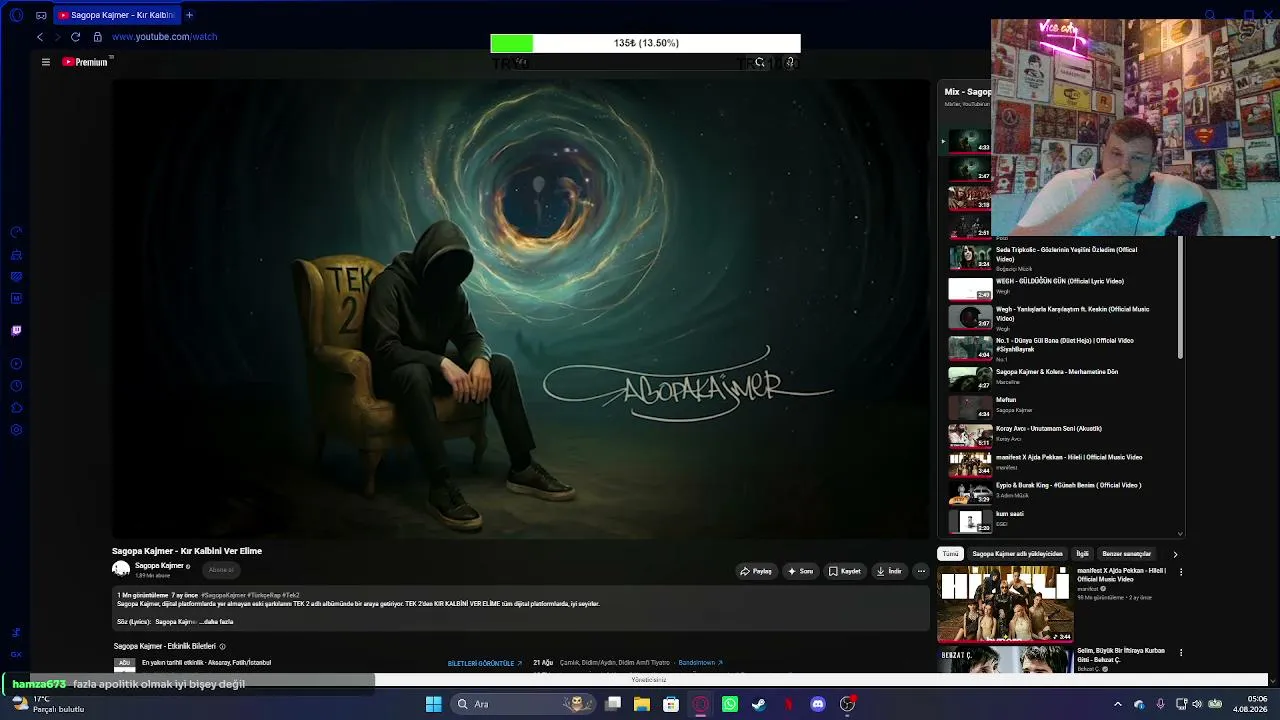
Task: Open Twitch from browser sidebar
Action: pyautogui.click(x=16, y=330)
